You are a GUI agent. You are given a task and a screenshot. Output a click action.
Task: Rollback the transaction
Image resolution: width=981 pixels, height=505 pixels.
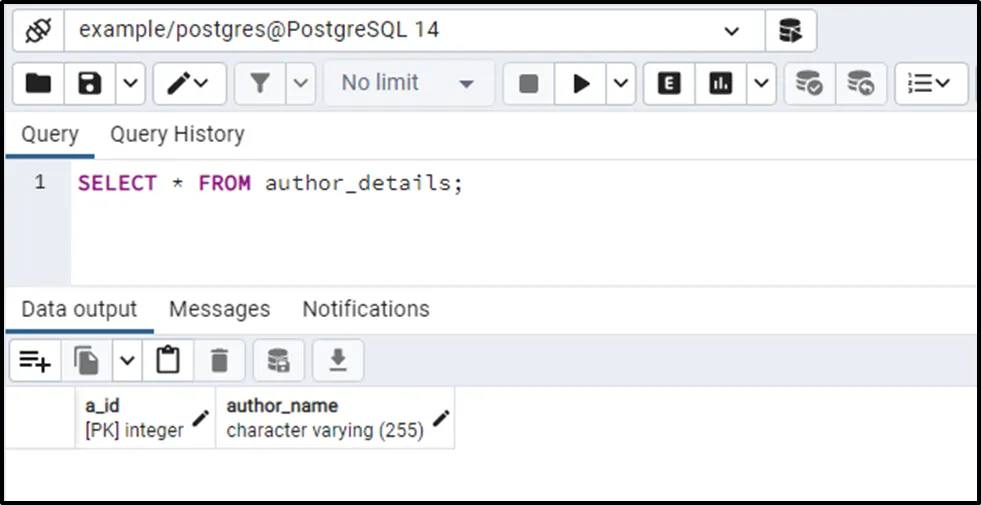click(860, 84)
